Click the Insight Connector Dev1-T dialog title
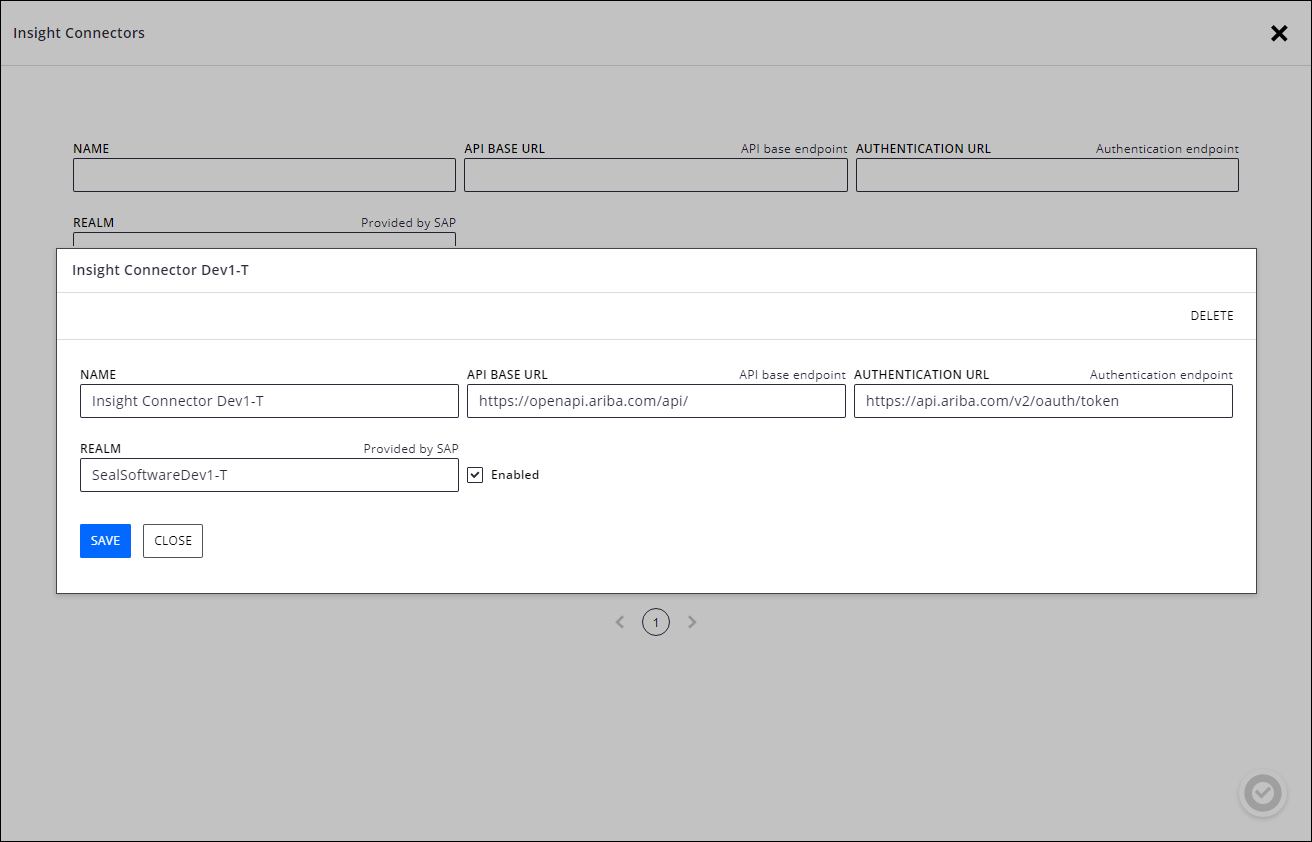The image size is (1312, 842). click(161, 269)
